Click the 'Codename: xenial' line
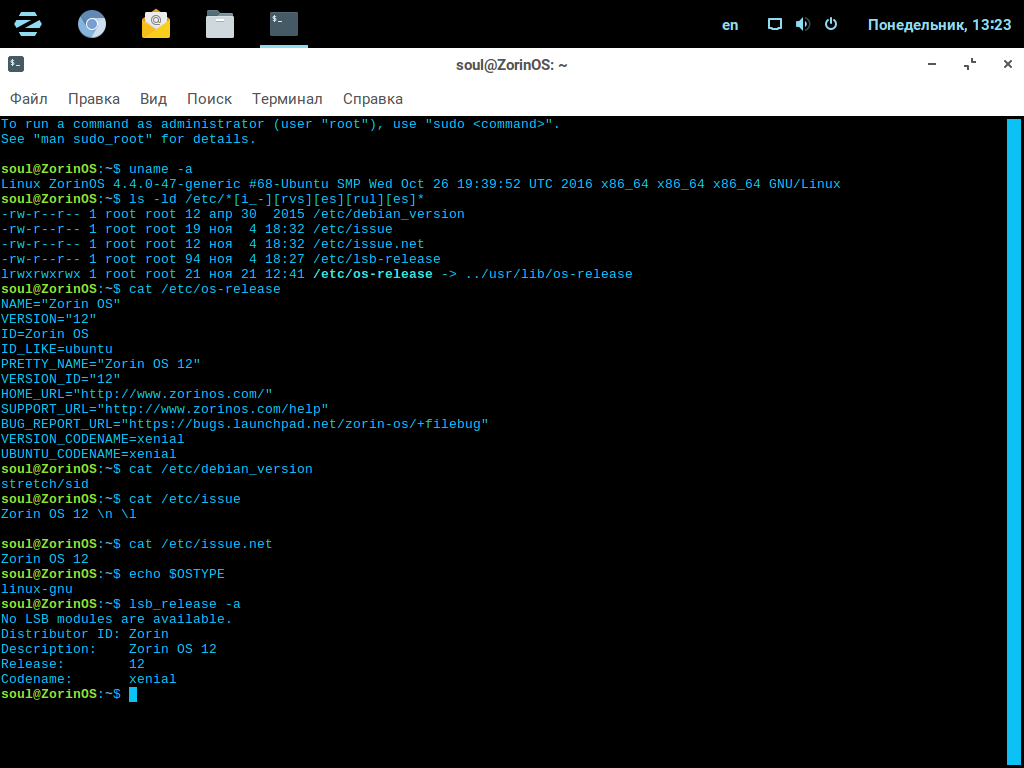This screenshot has width=1024, height=768. pyautogui.click(x=89, y=680)
